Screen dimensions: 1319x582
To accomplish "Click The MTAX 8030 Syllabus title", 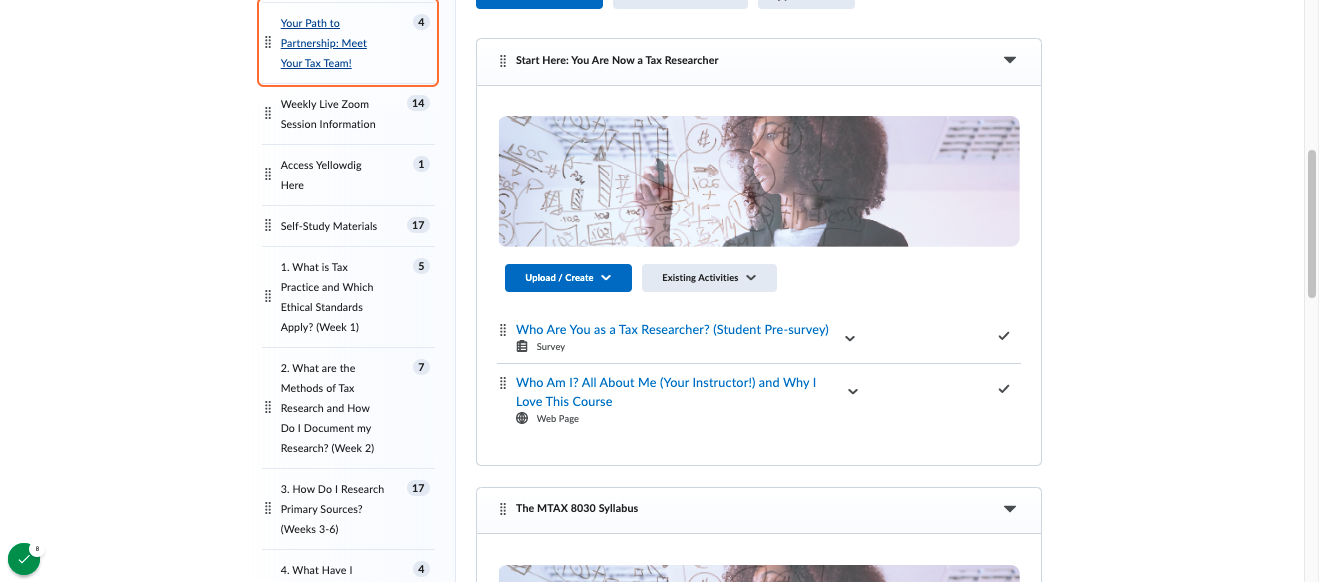I will [577, 508].
